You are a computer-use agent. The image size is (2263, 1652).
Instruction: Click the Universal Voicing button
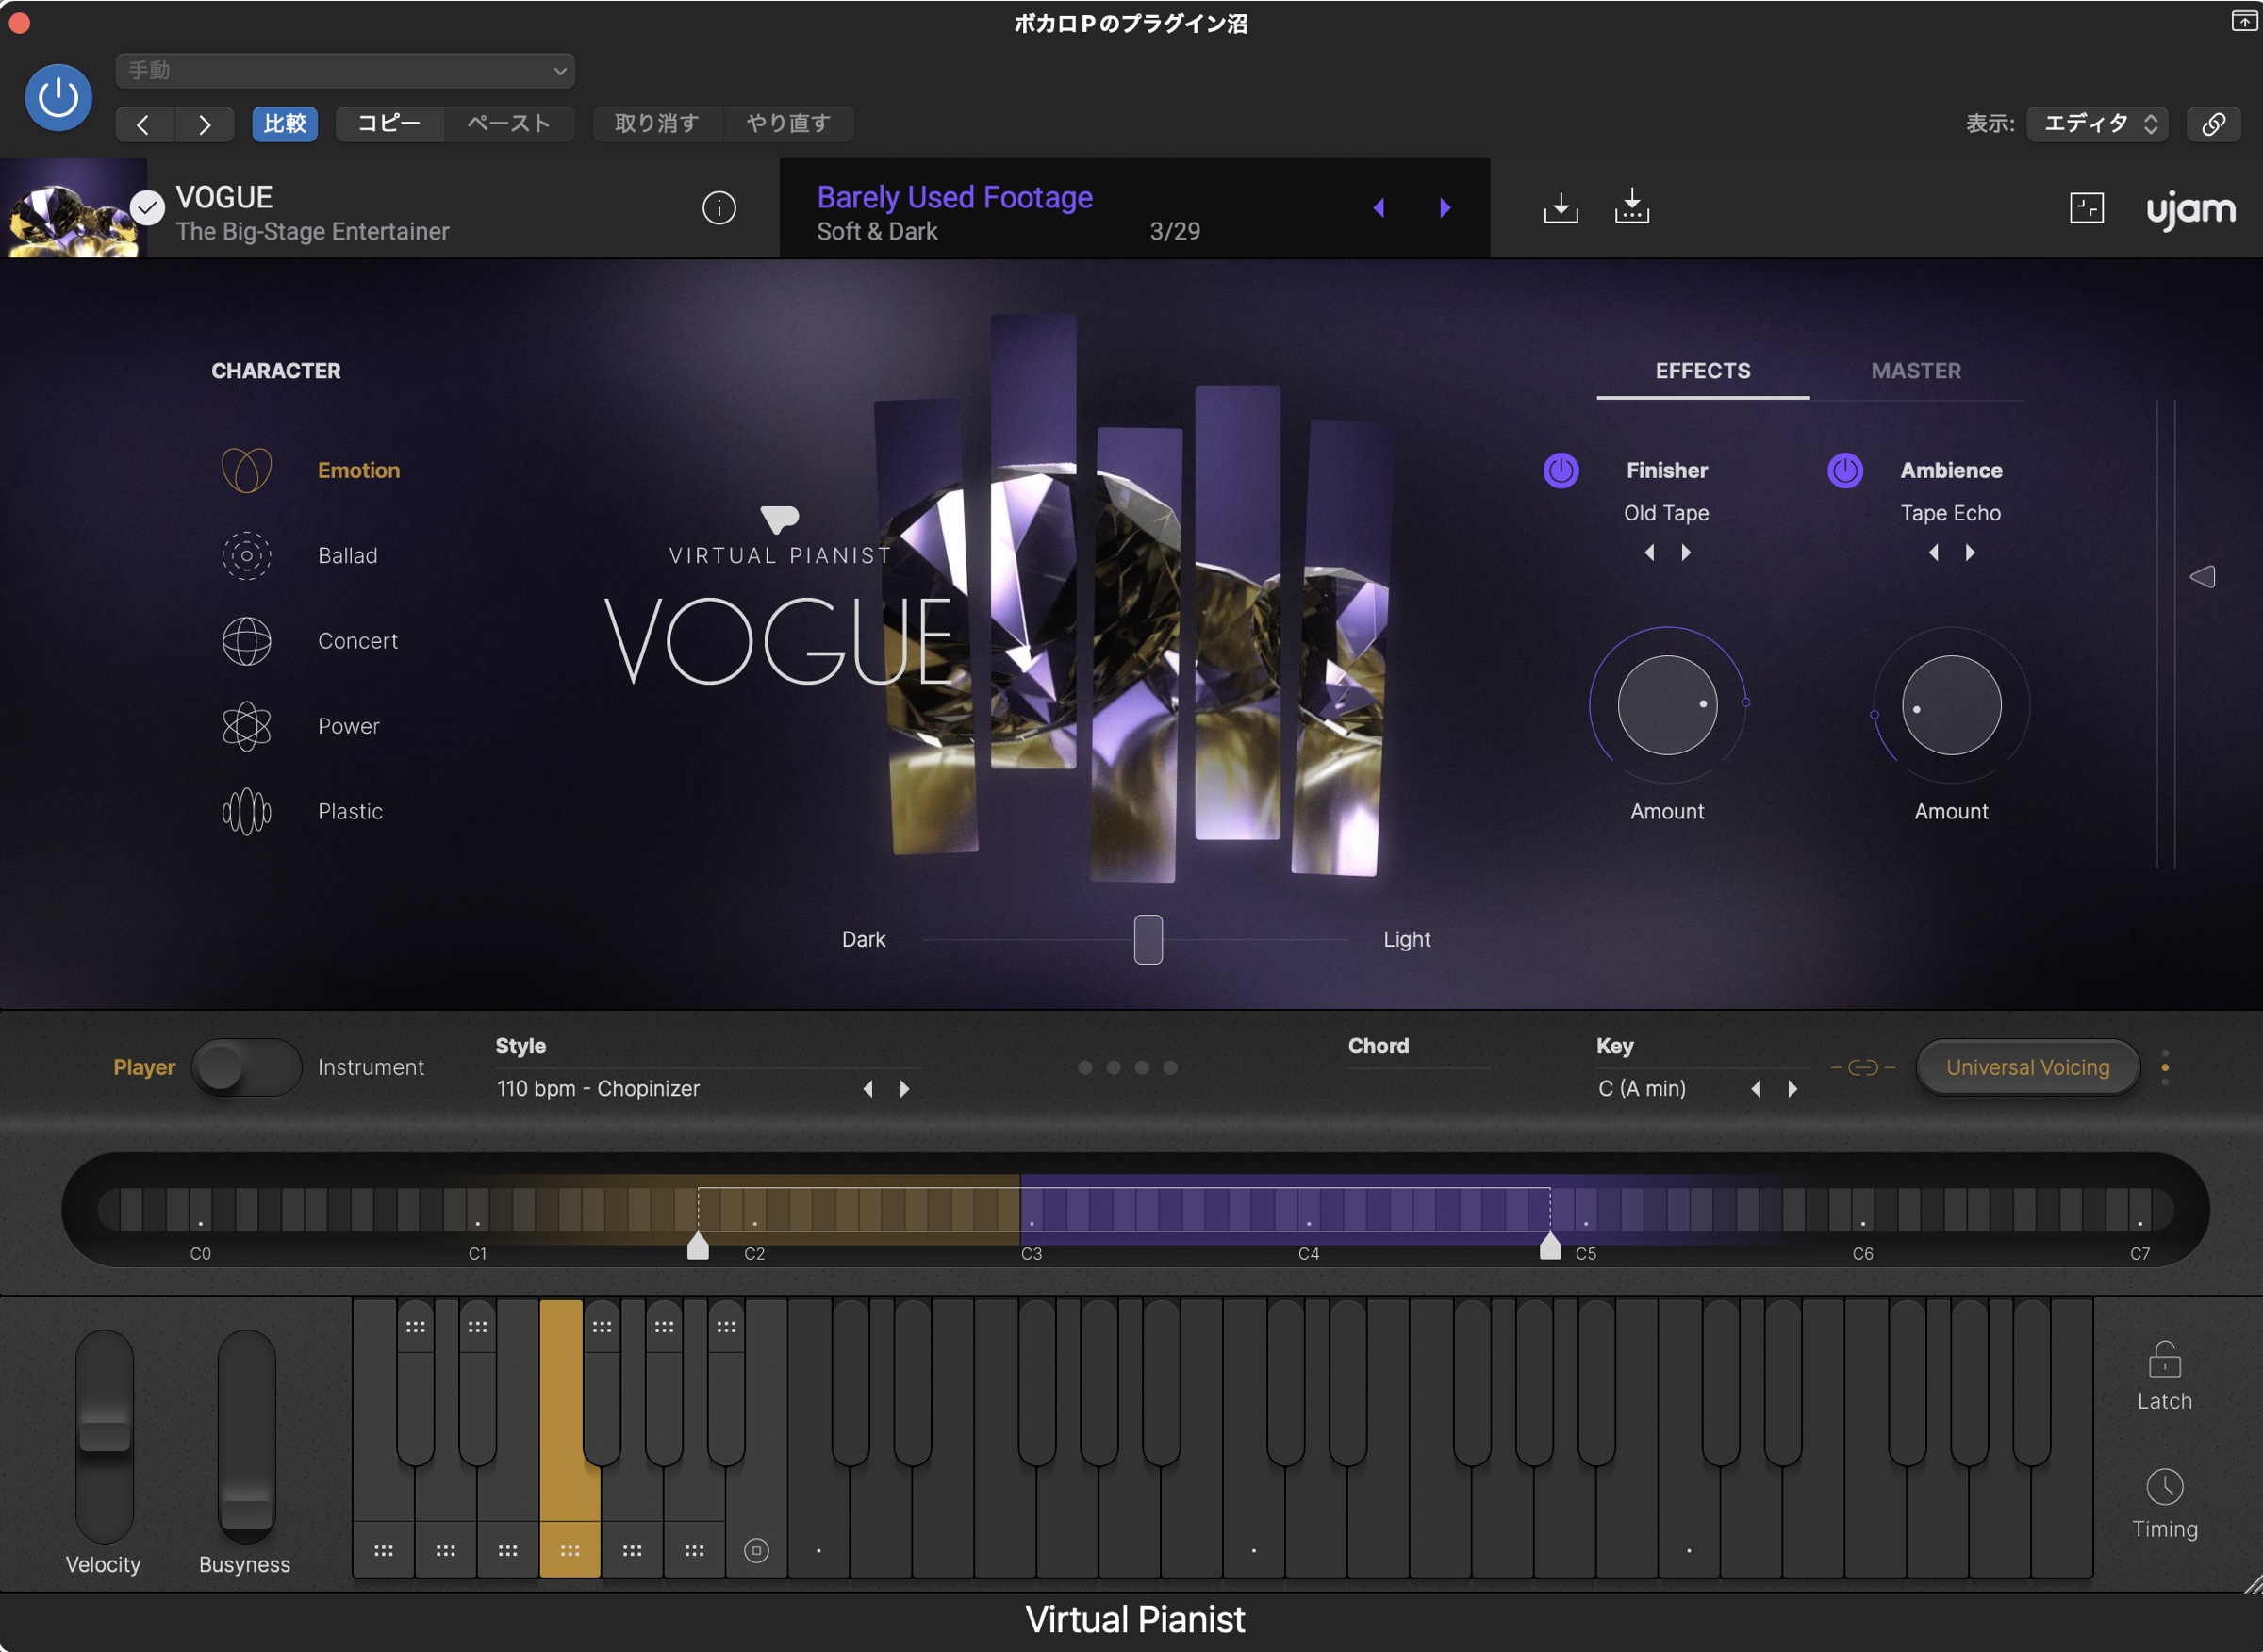pyautogui.click(x=2027, y=1068)
